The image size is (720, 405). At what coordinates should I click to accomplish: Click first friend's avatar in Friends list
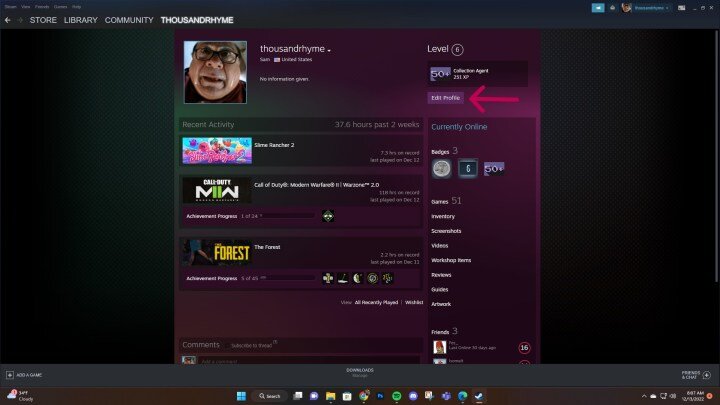439,347
